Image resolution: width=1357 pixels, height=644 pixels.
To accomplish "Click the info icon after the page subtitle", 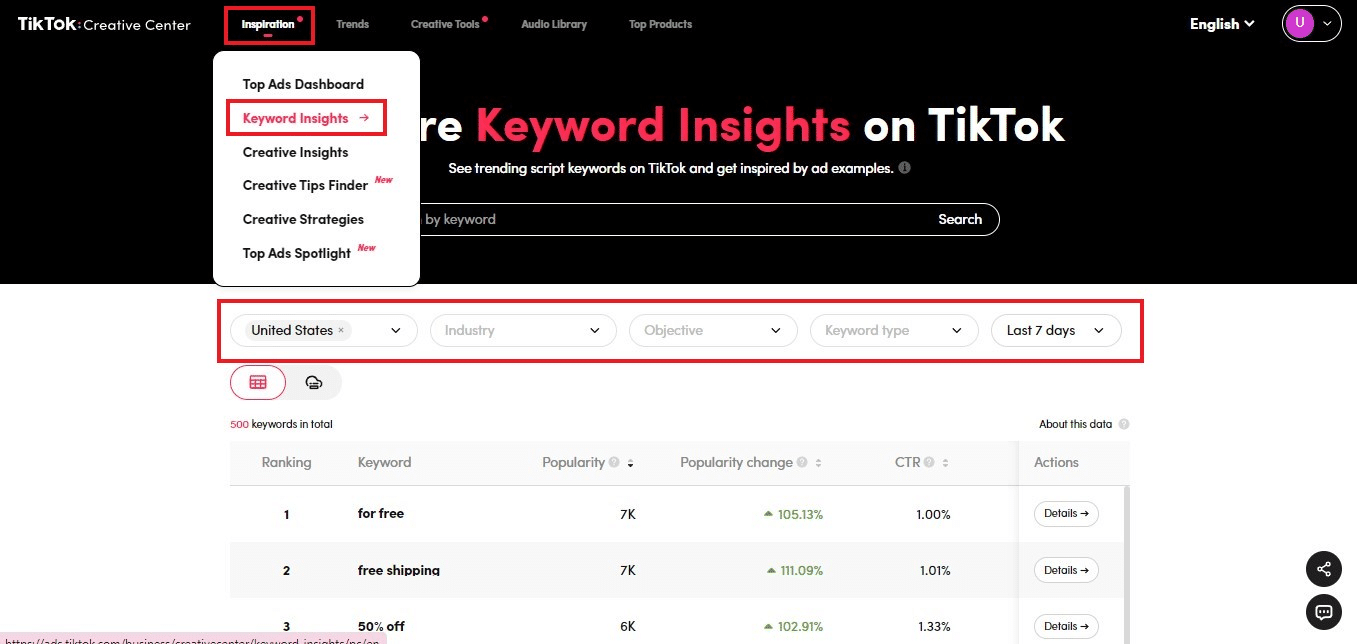I will (905, 168).
